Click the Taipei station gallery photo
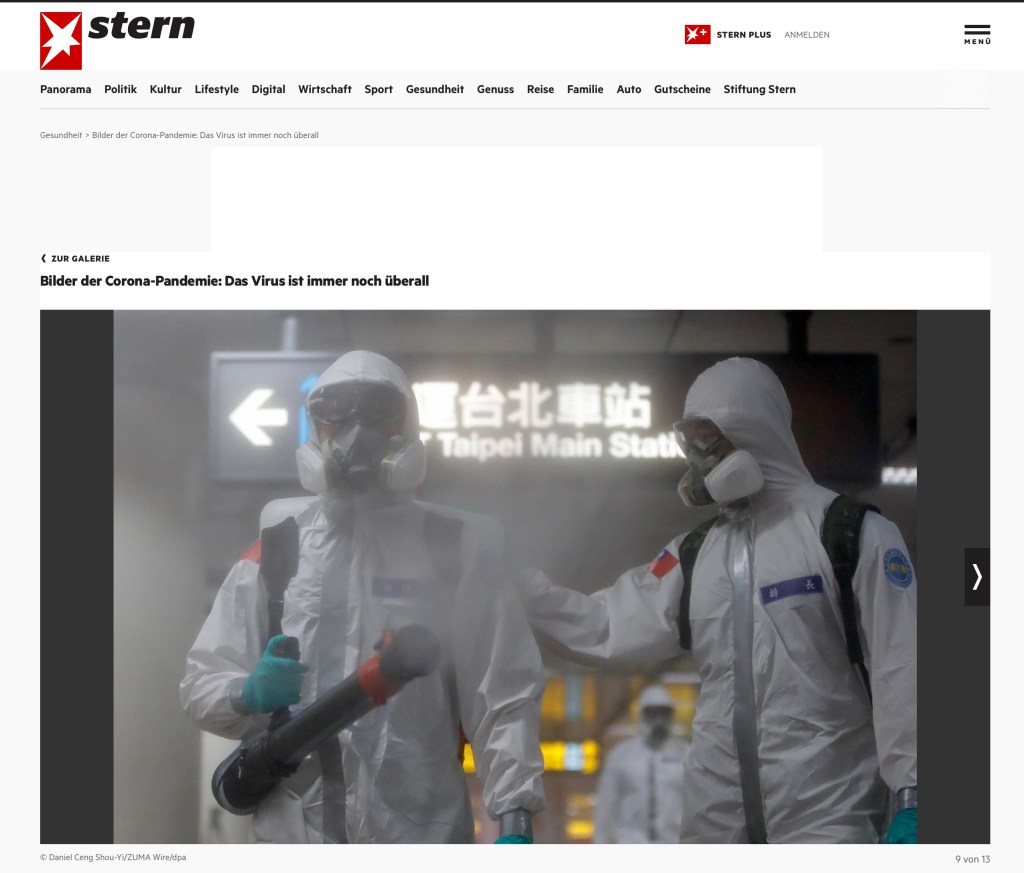 [x=514, y=577]
